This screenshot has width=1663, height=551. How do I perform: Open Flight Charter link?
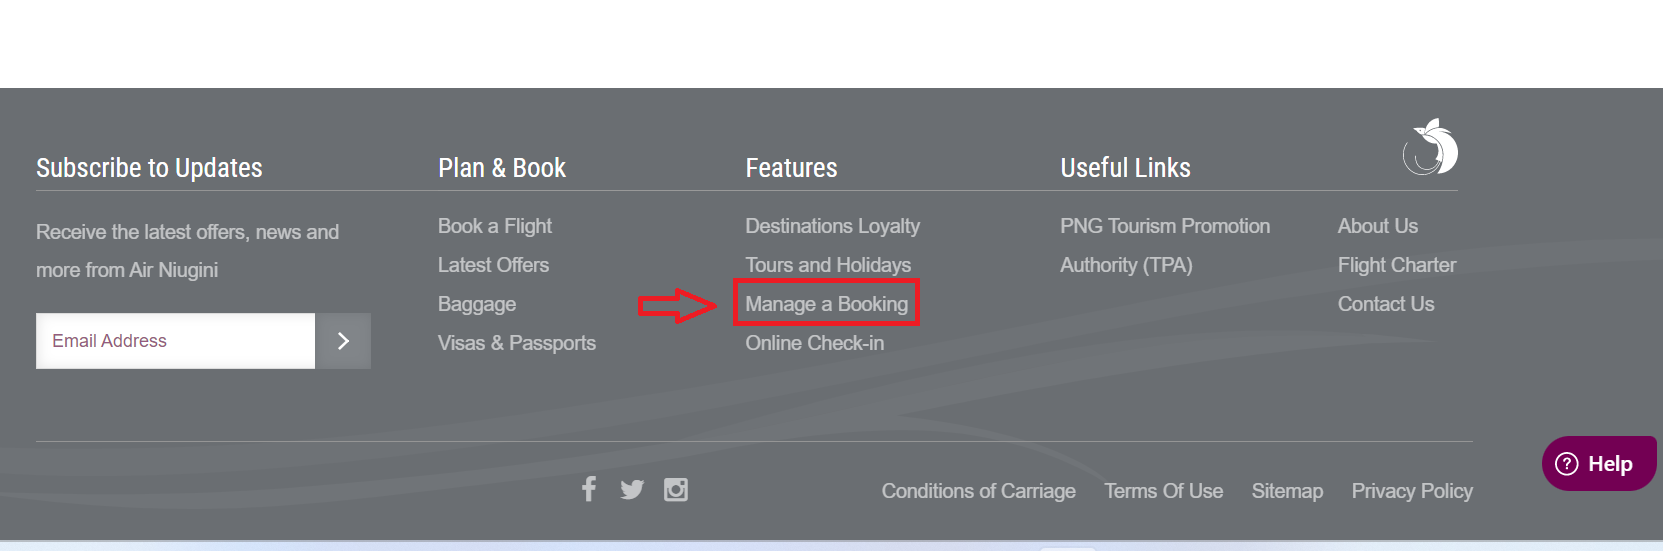tap(1397, 265)
